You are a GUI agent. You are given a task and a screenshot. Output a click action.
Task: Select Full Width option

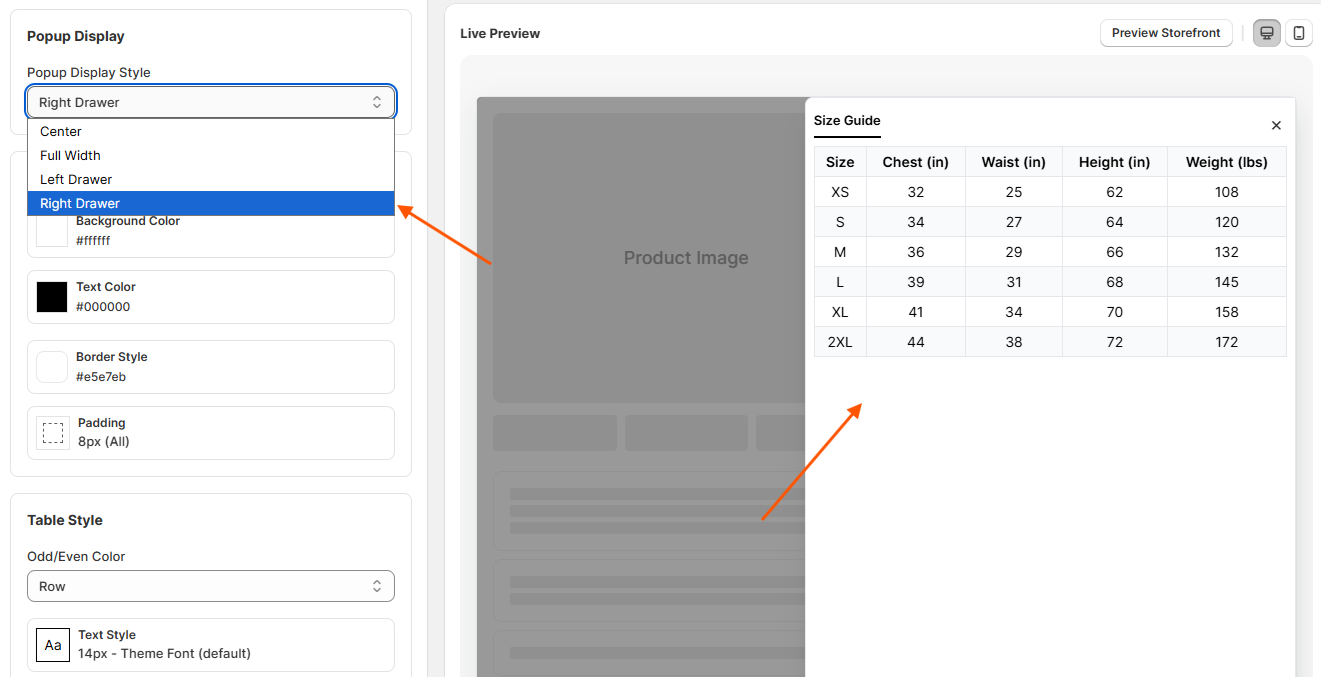click(211, 155)
